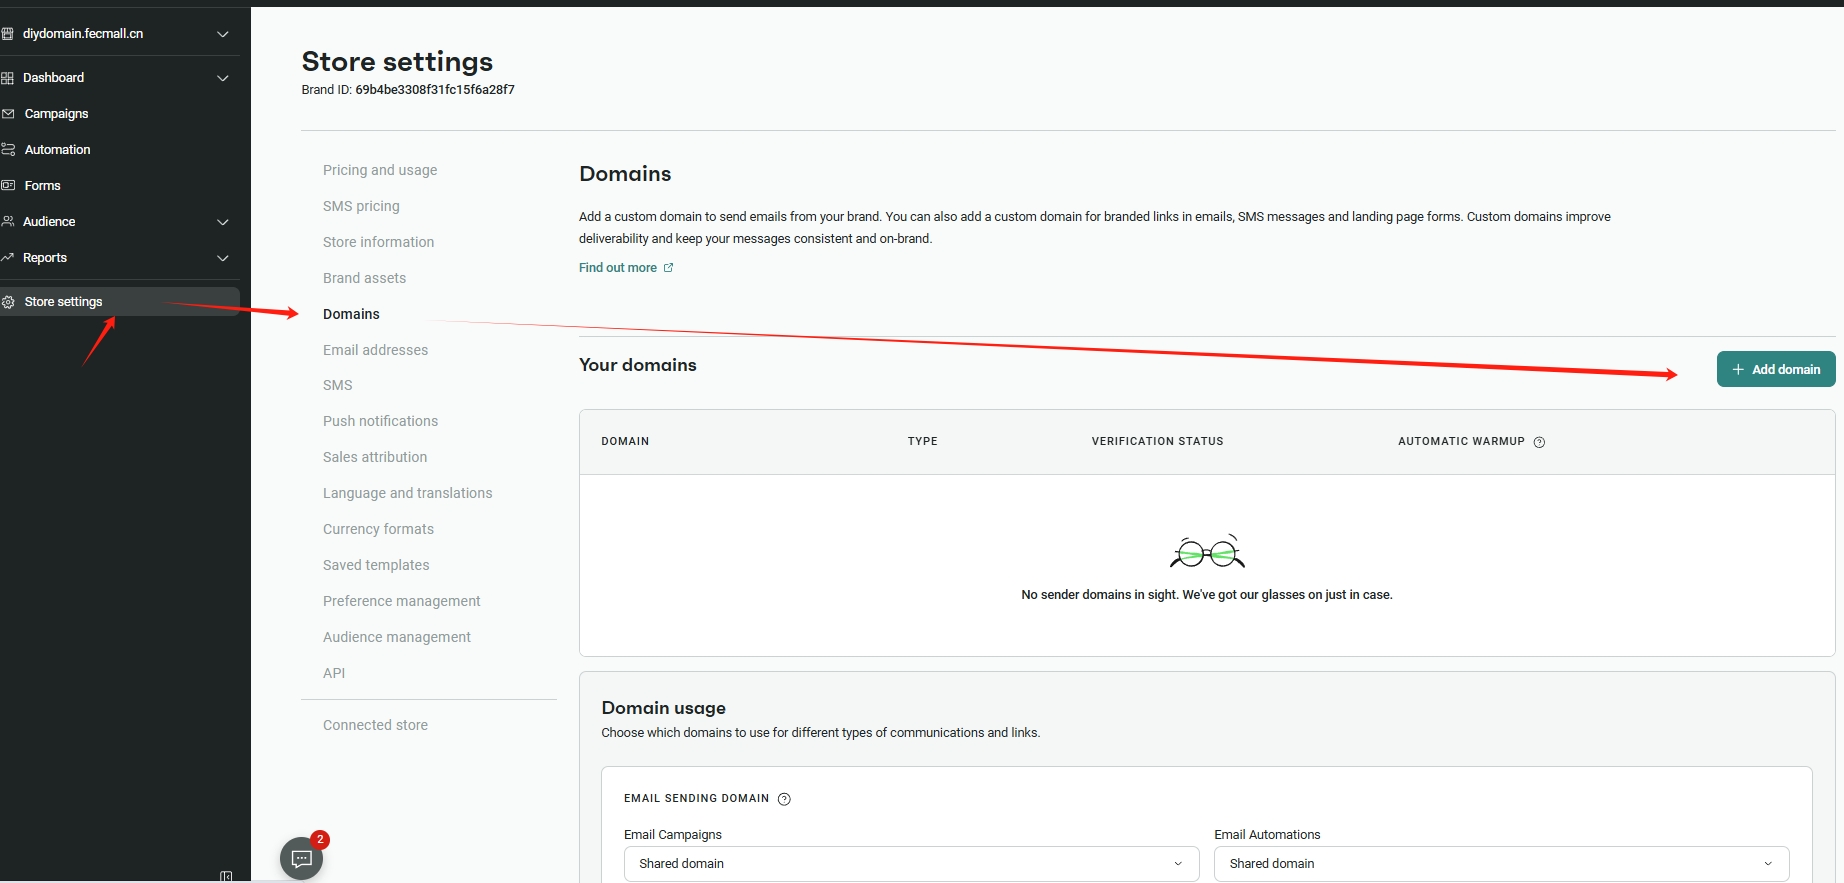Click the Store settings gear icon
Image resolution: width=1844 pixels, height=883 pixels.
8,302
